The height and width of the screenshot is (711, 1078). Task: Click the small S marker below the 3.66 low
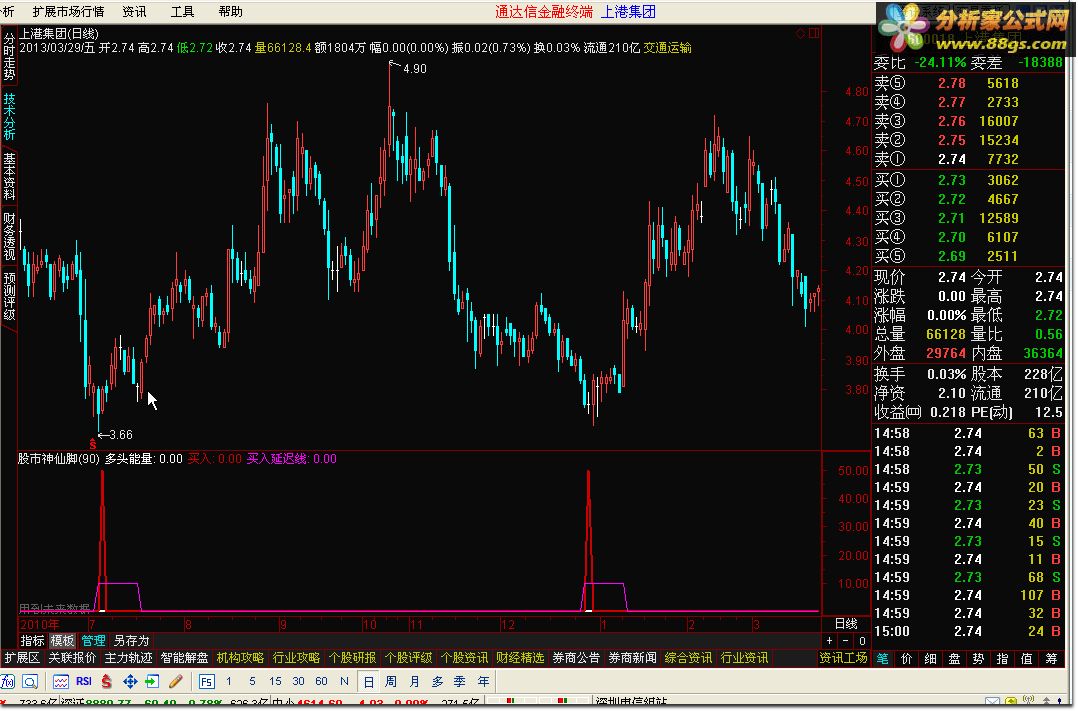point(93,444)
